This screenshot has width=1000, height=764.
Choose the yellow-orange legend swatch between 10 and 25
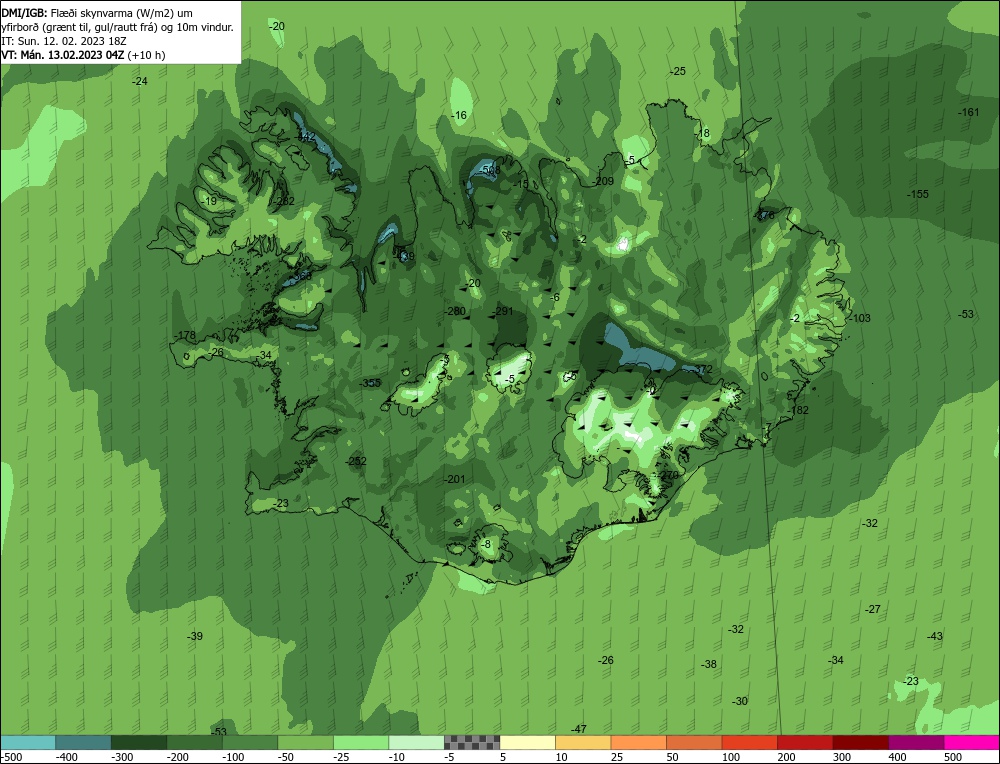pyautogui.click(x=582, y=742)
